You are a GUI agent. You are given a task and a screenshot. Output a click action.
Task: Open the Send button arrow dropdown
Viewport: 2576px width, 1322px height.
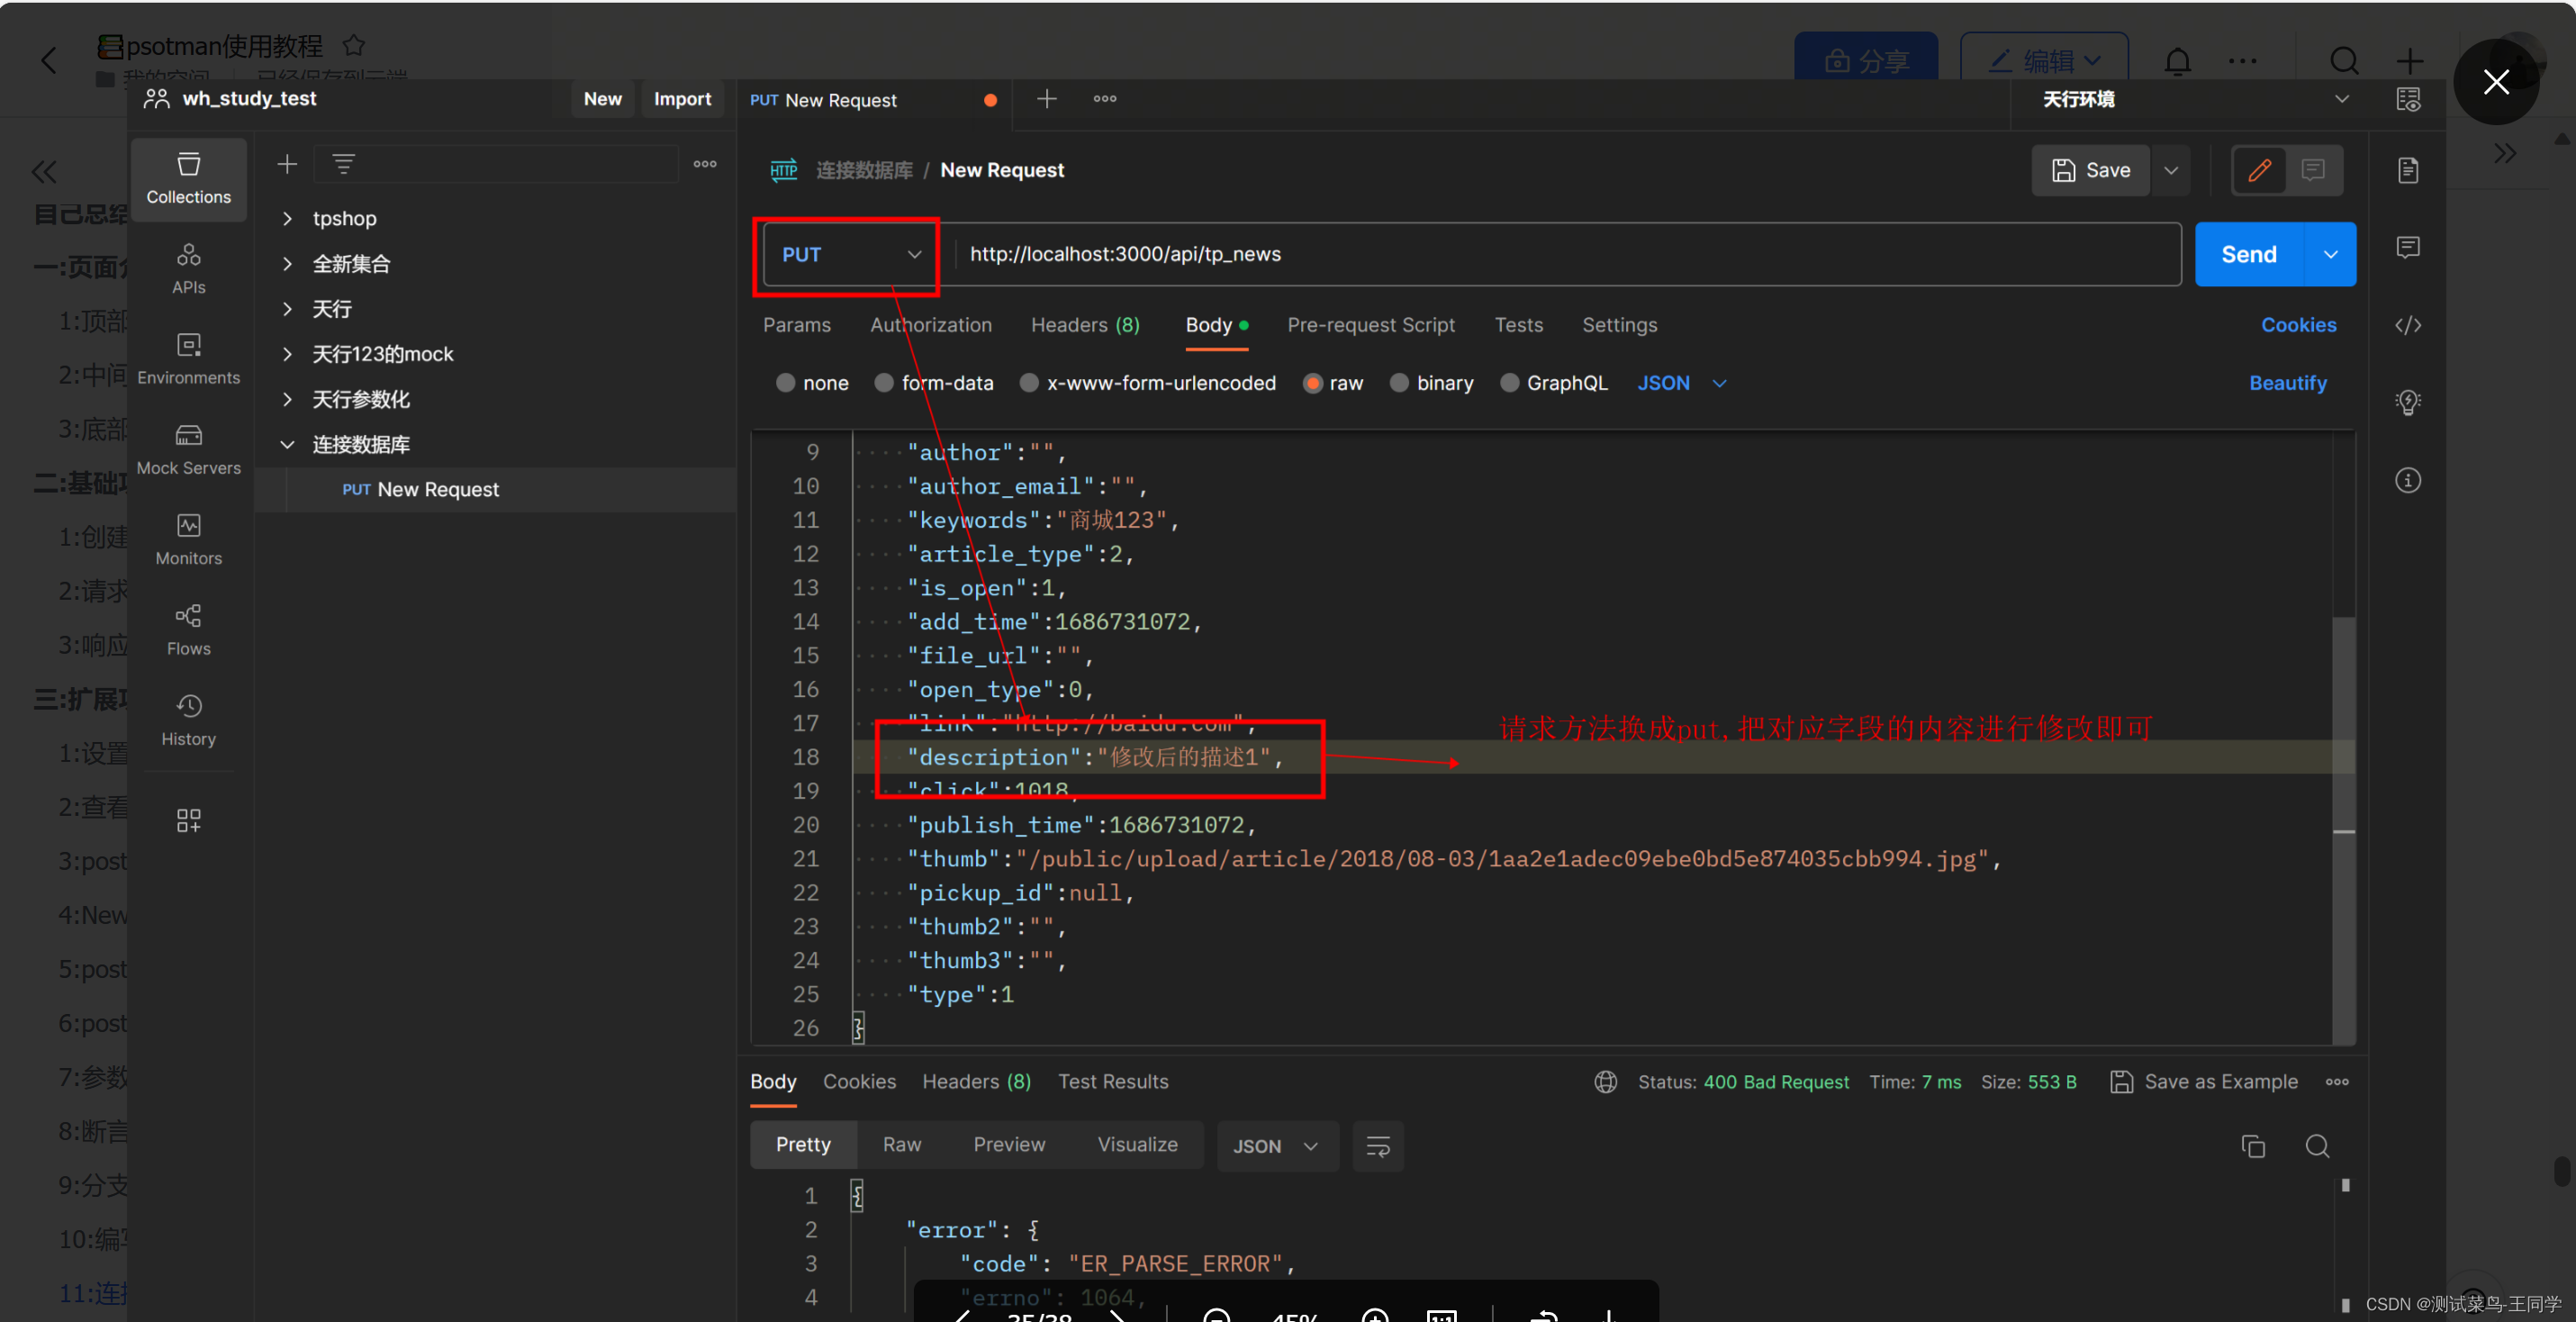point(2330,255)
